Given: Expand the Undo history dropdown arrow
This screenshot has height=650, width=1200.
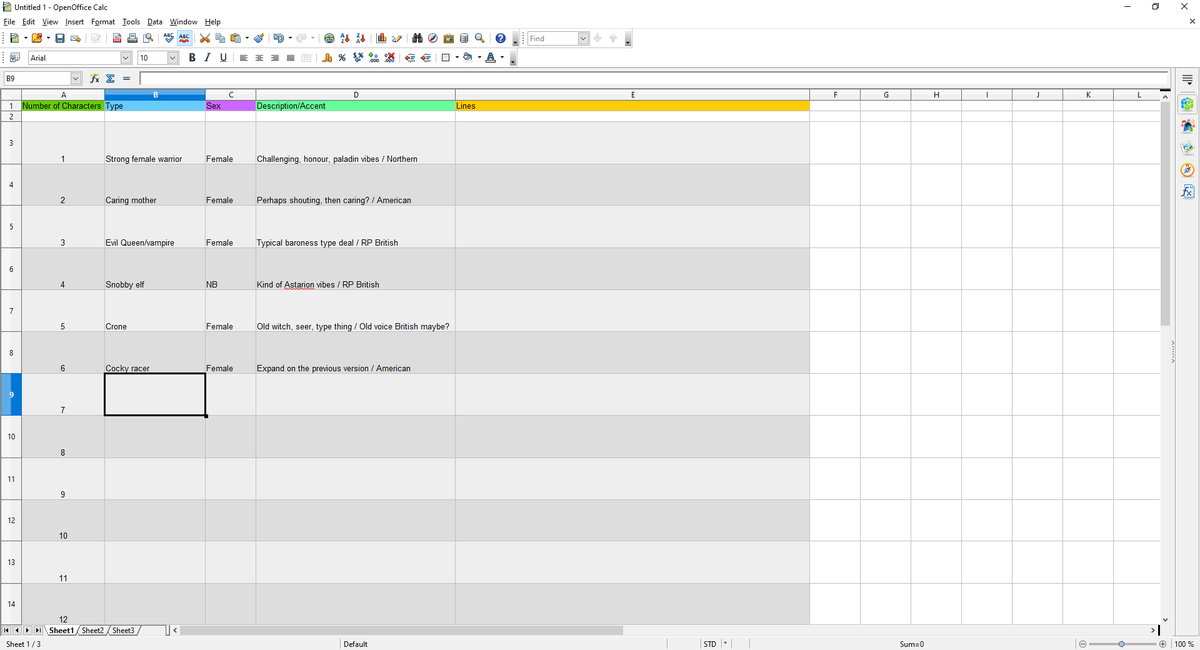Looking at the screenshot, I should coord(290,38).
